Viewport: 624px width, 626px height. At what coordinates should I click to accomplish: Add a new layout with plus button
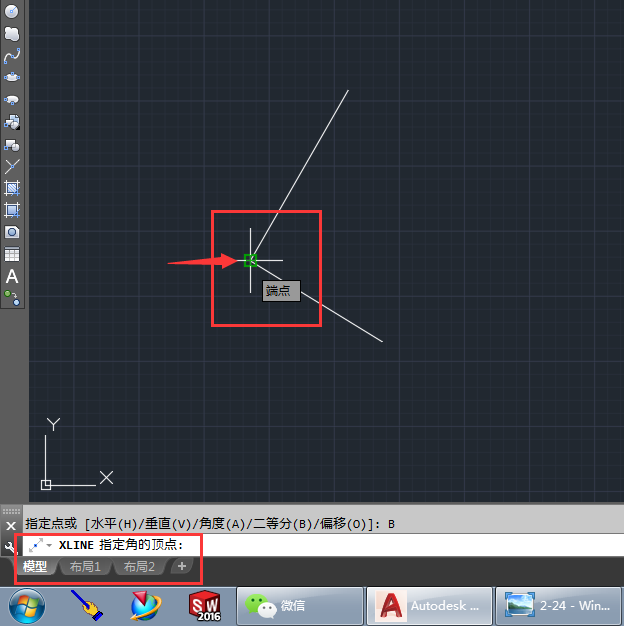point(181,567)
